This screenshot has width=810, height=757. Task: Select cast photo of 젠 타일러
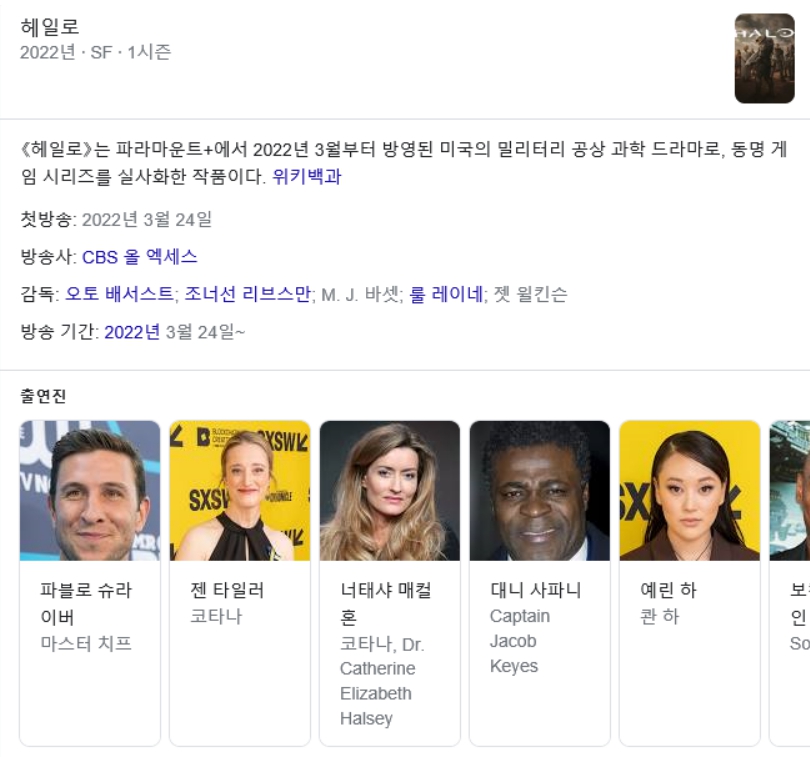point(240,490)
